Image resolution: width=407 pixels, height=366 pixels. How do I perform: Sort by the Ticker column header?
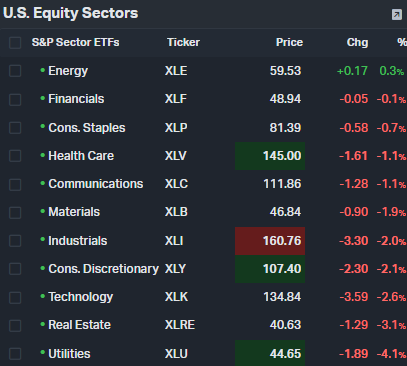click(x=183, y=42)
